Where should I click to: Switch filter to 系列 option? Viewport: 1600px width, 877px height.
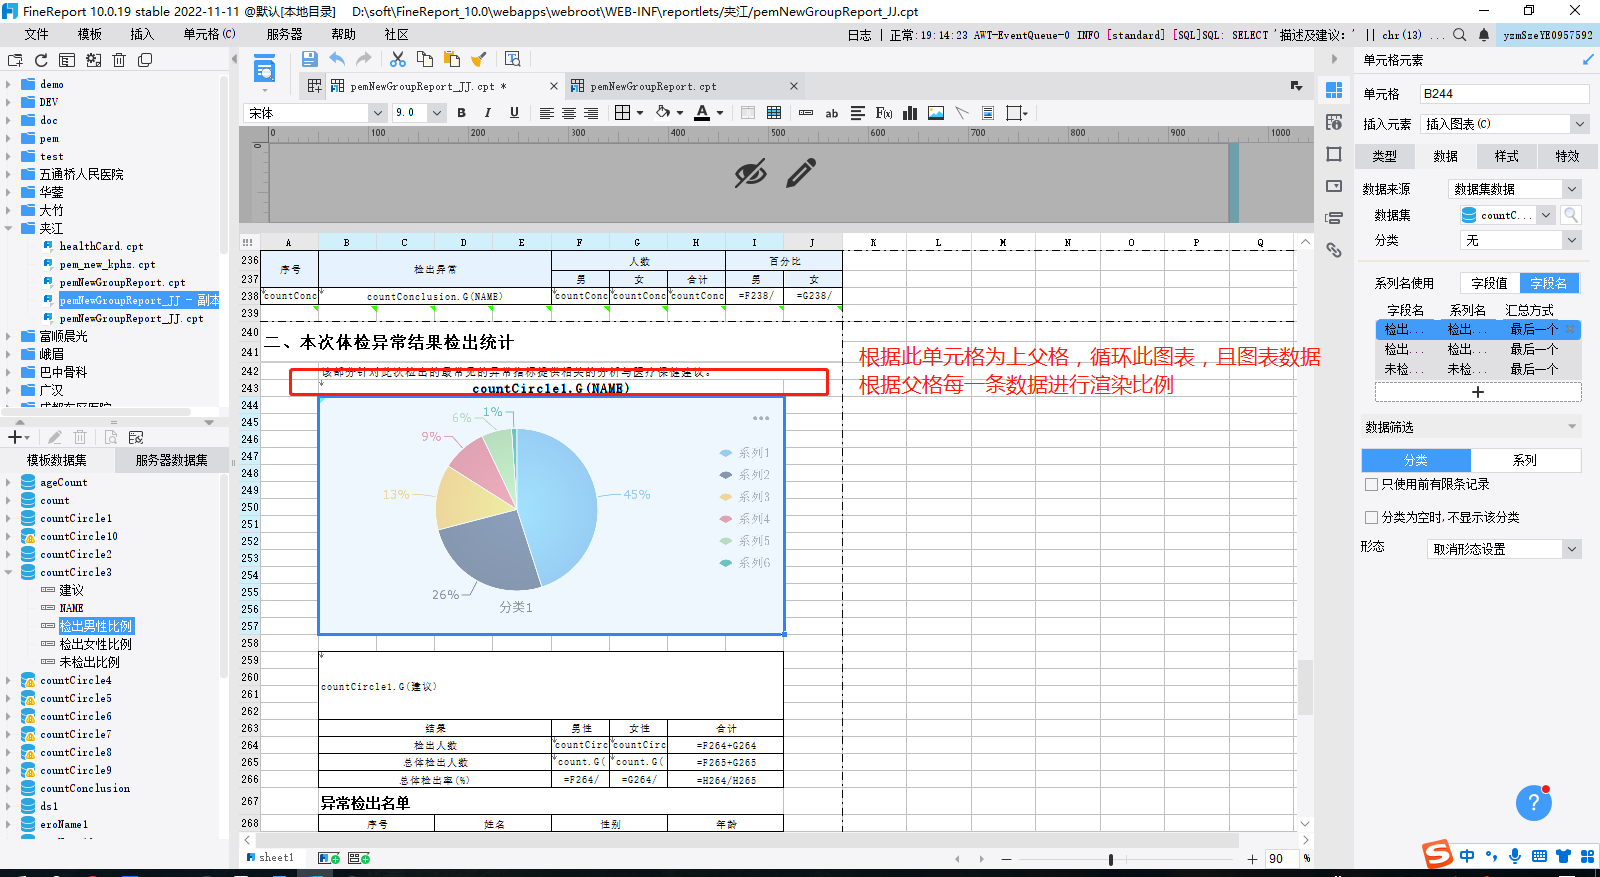point(1525,460)
